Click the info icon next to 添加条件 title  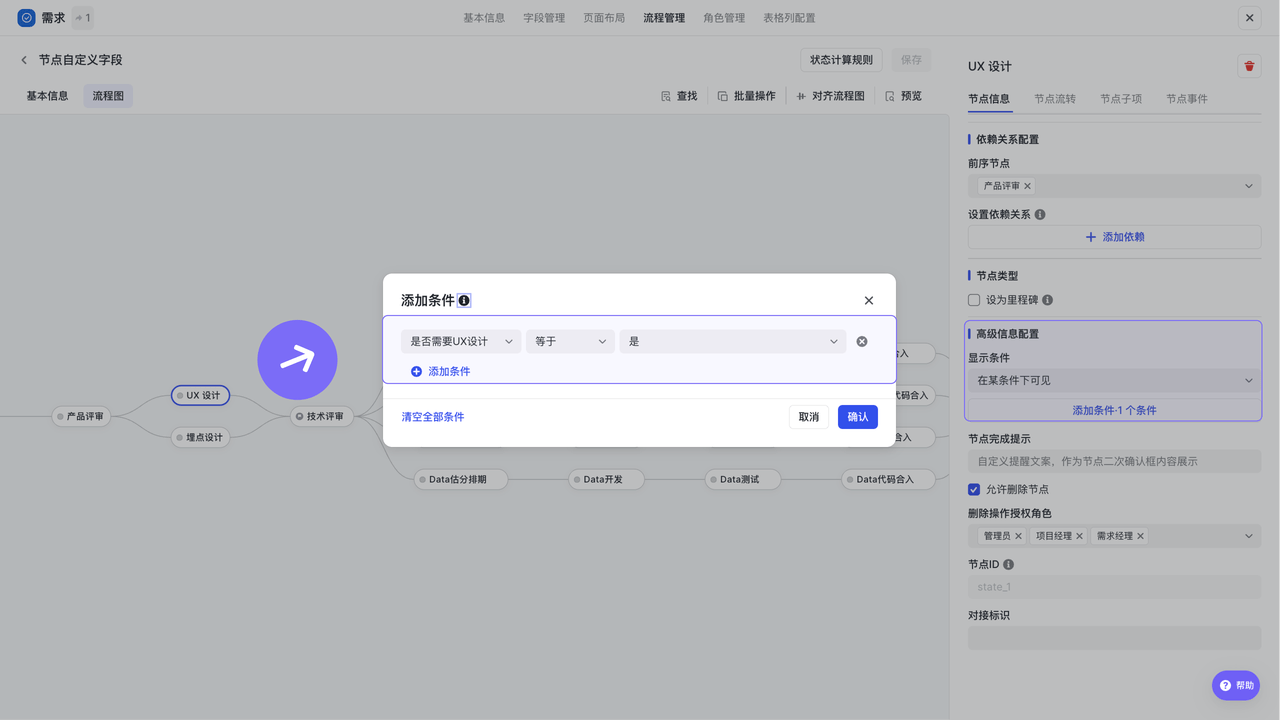coord(464,300)
